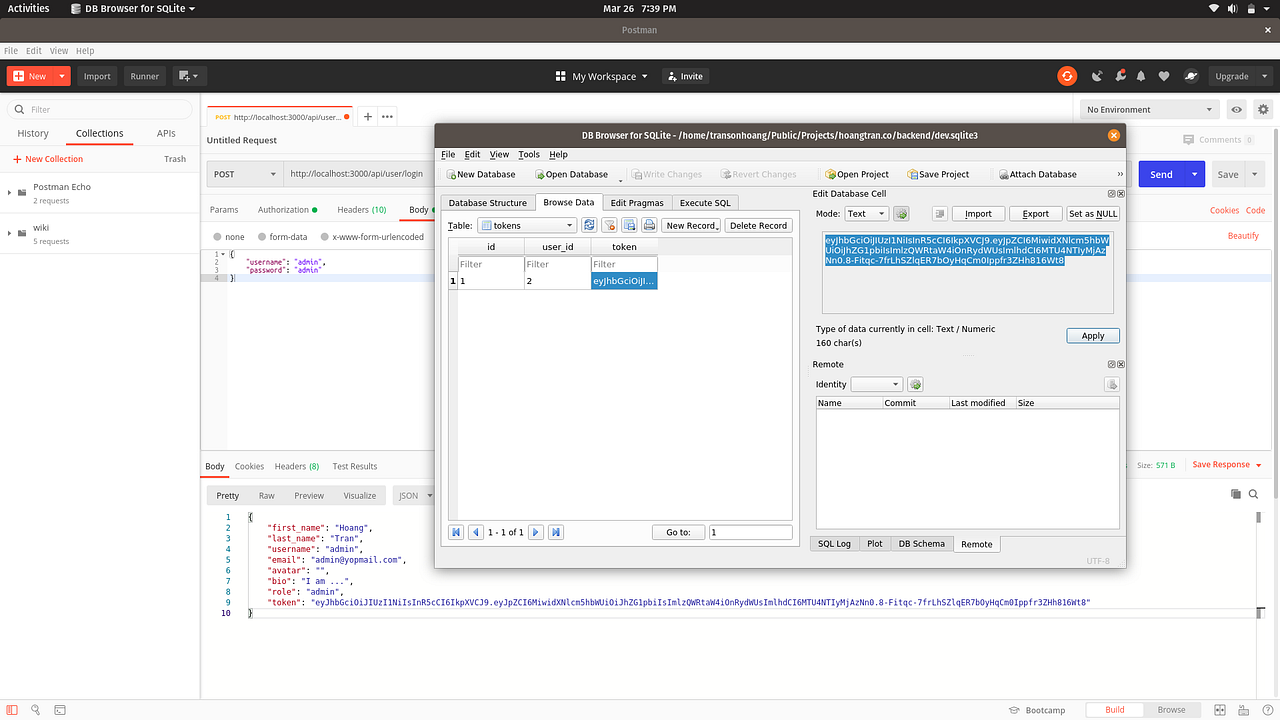Image resolution: width=1280 pixels, height=720 pixels.
Task: Delete the selected record
Action: tap(758, 225)
